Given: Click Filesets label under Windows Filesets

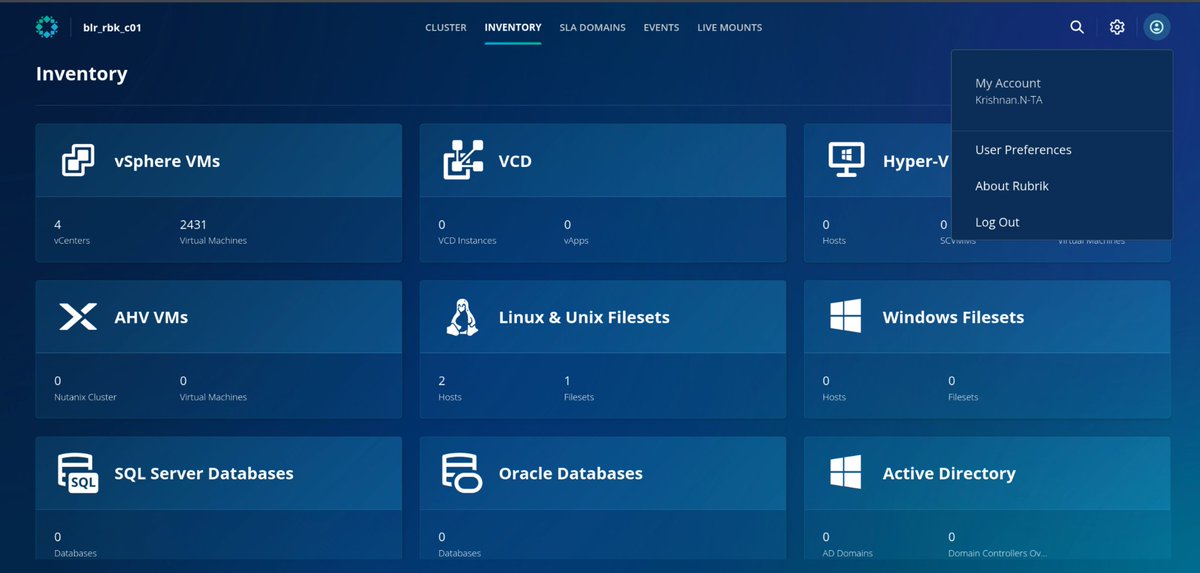Looking at the screenshot, I should tap(963, 397).
